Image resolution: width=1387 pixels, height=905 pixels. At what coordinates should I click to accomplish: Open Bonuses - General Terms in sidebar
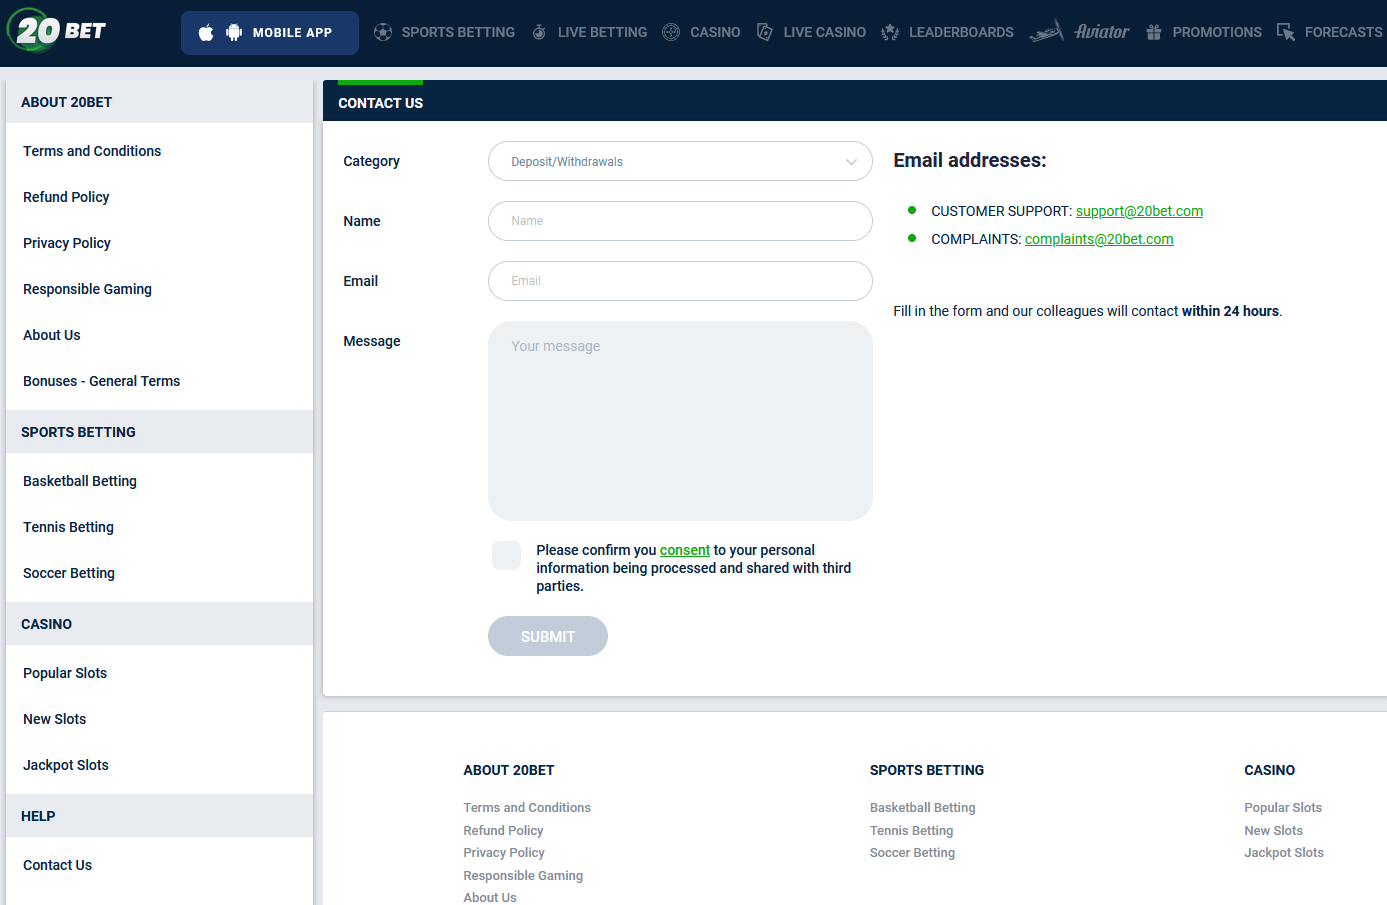coord(101,381)
